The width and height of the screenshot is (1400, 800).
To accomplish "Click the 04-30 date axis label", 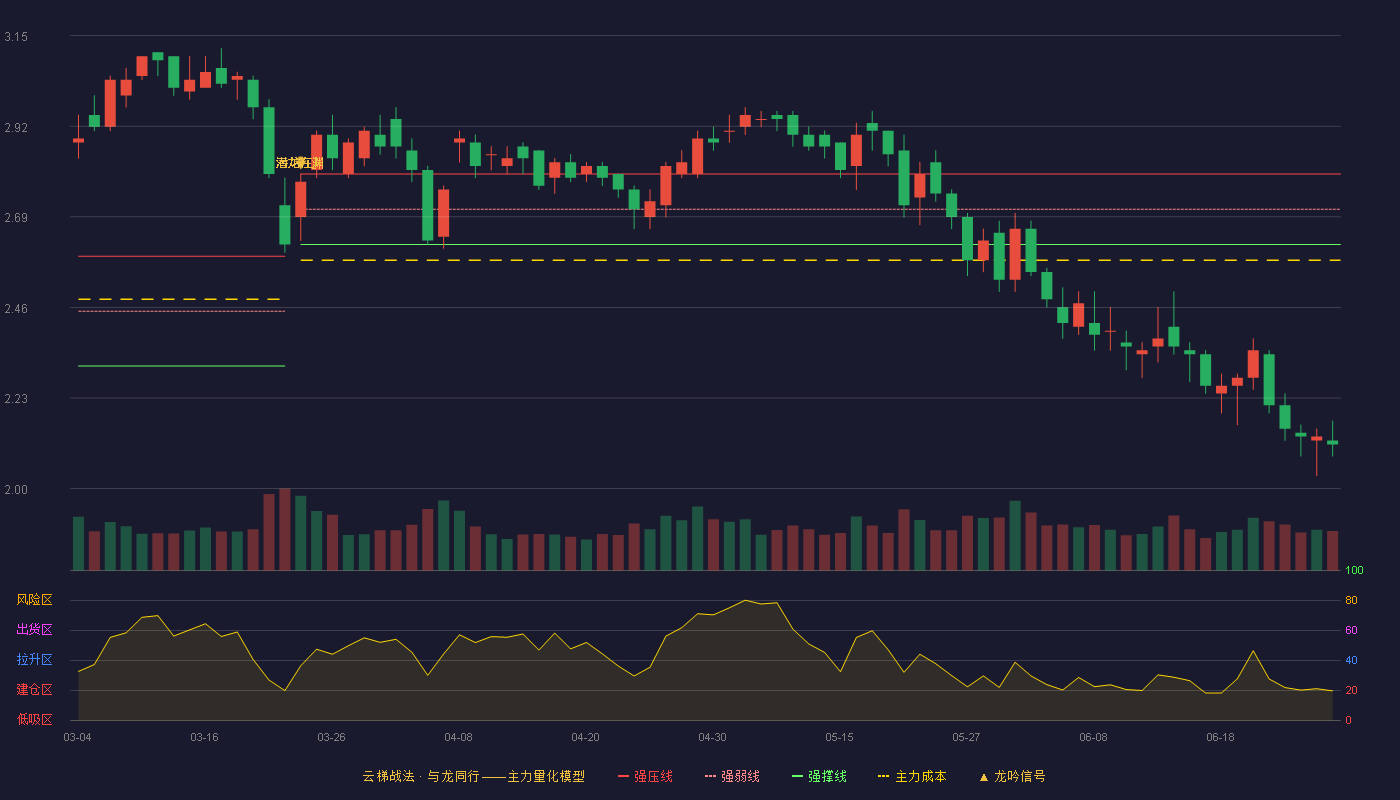I will pyautogui.click(x=712, y=737).
